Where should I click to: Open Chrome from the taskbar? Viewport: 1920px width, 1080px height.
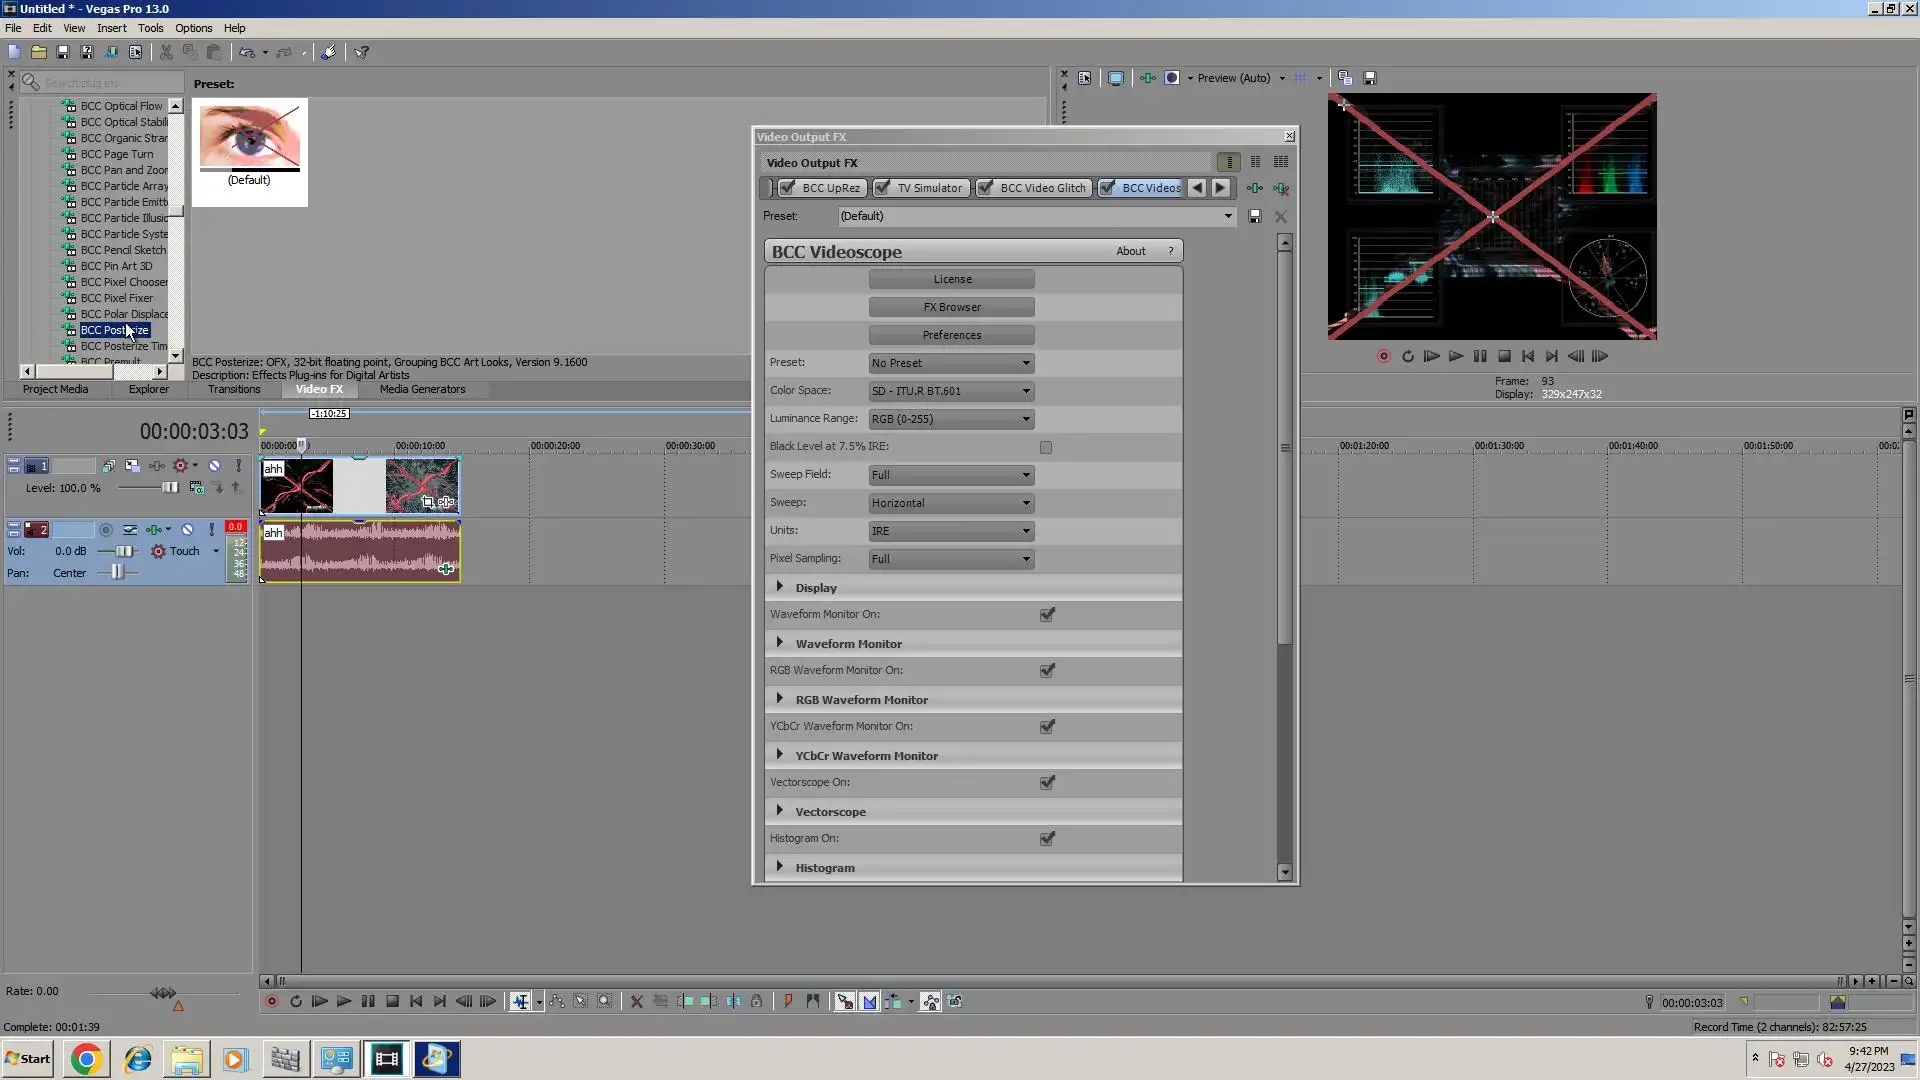[x=86, y=1059]
